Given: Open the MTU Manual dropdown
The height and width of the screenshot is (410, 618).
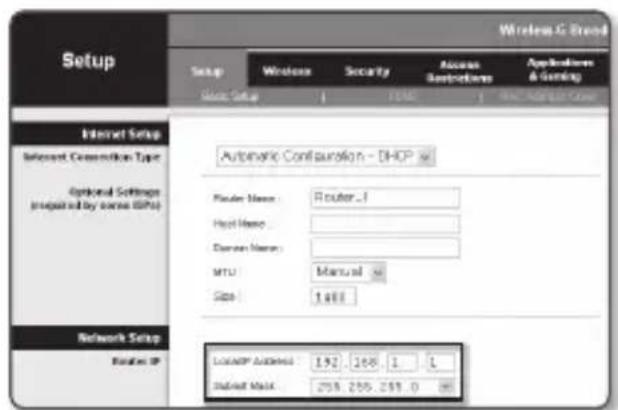Looking at the screenshot, I should pos(348,272).
